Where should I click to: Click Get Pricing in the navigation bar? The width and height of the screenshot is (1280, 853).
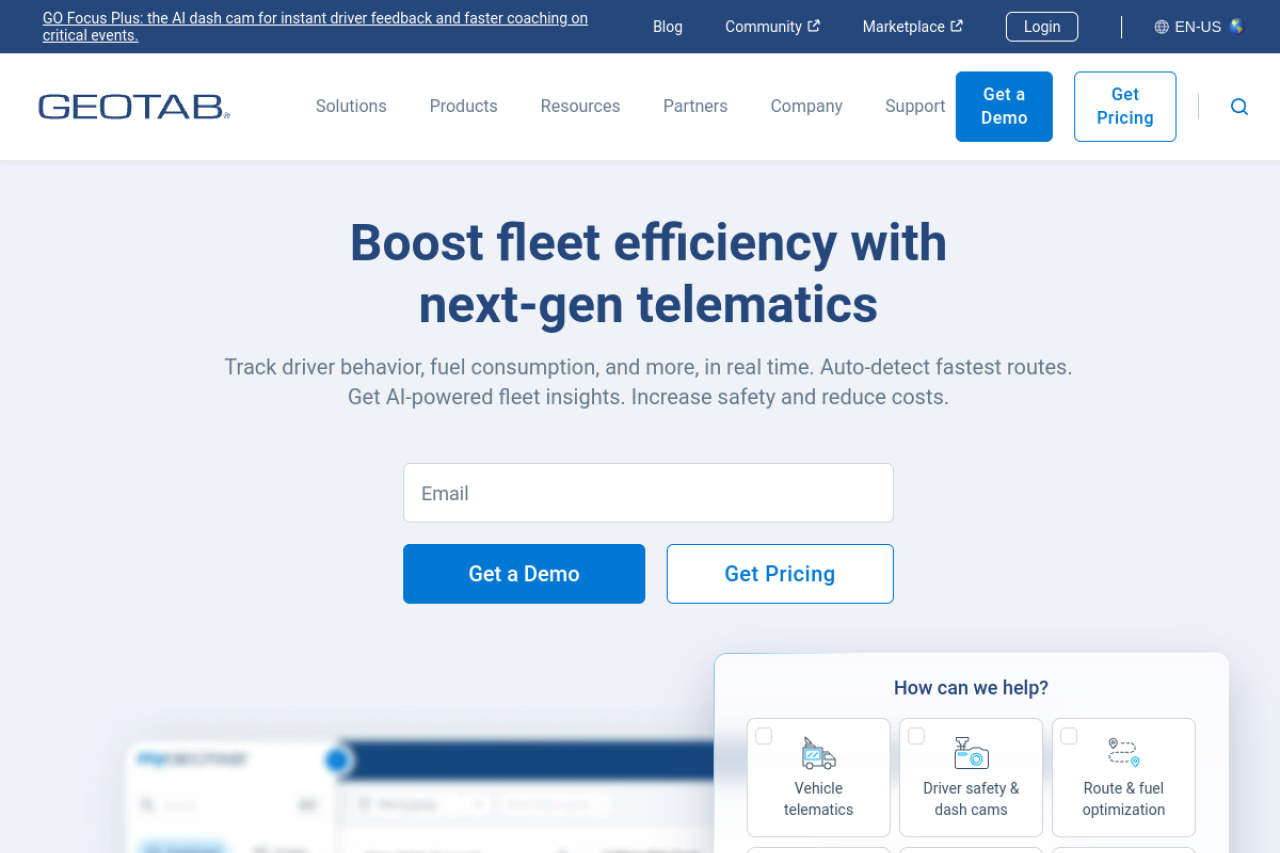[x=1125, y=107]
